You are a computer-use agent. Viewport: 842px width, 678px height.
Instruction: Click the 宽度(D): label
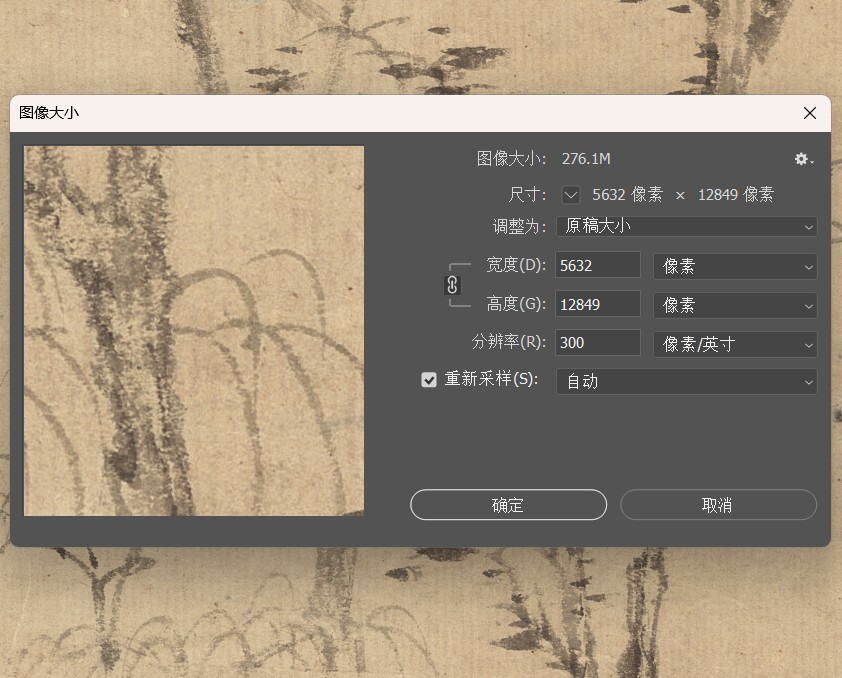click(x=516, y=265)
